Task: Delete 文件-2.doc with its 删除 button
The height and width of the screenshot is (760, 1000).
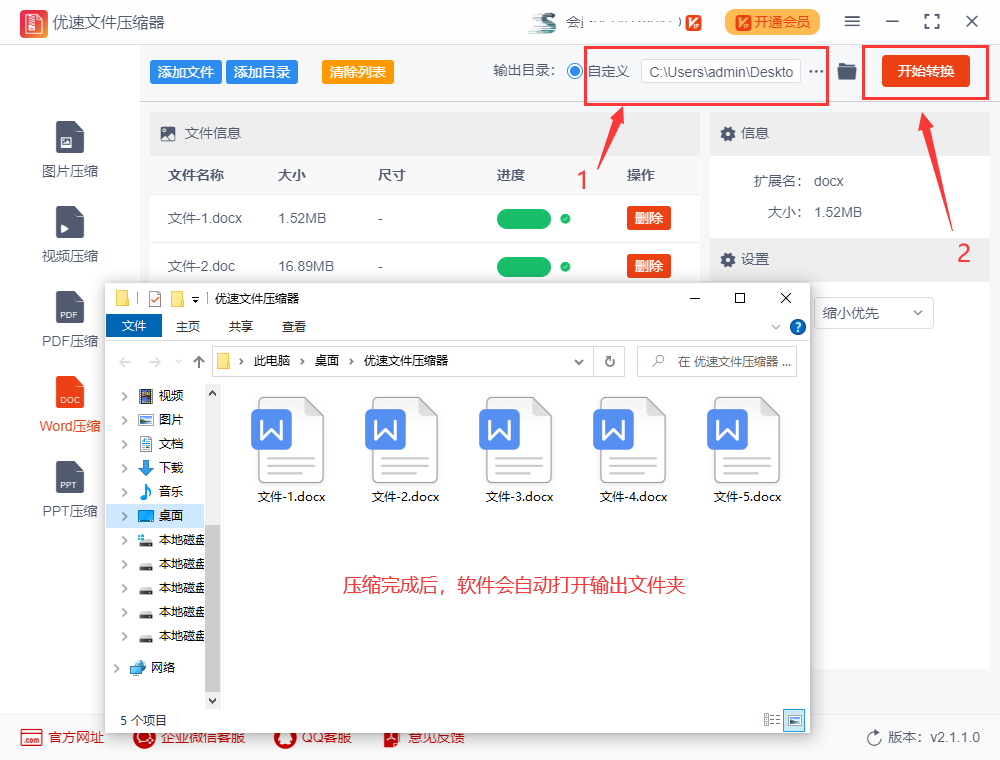Action: (649, 266)
